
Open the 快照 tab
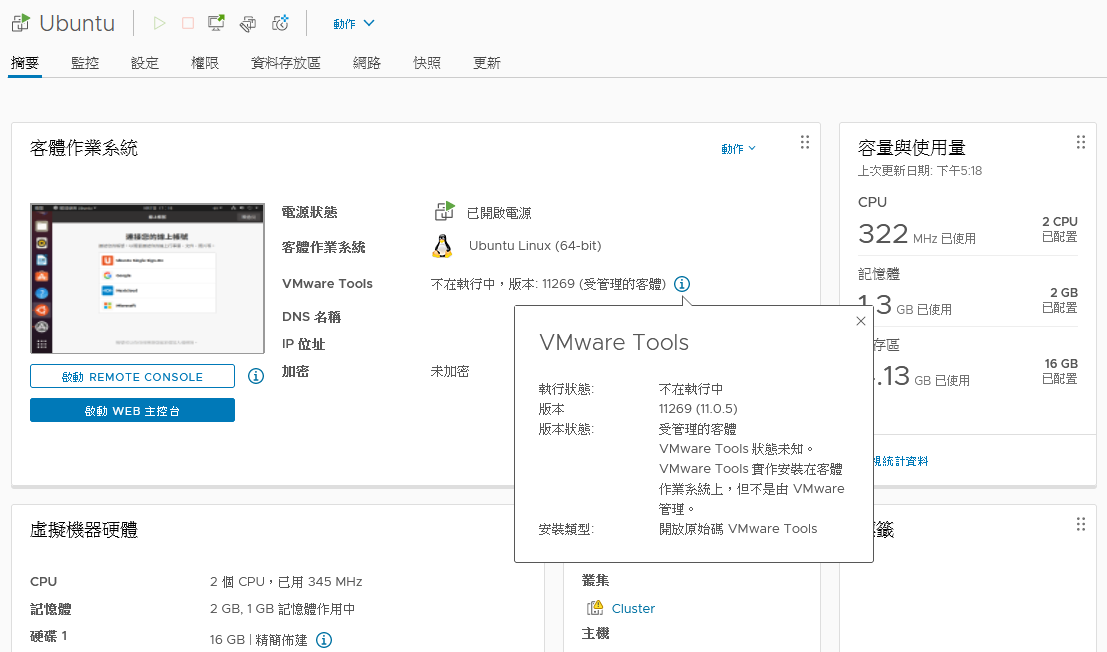426,63
